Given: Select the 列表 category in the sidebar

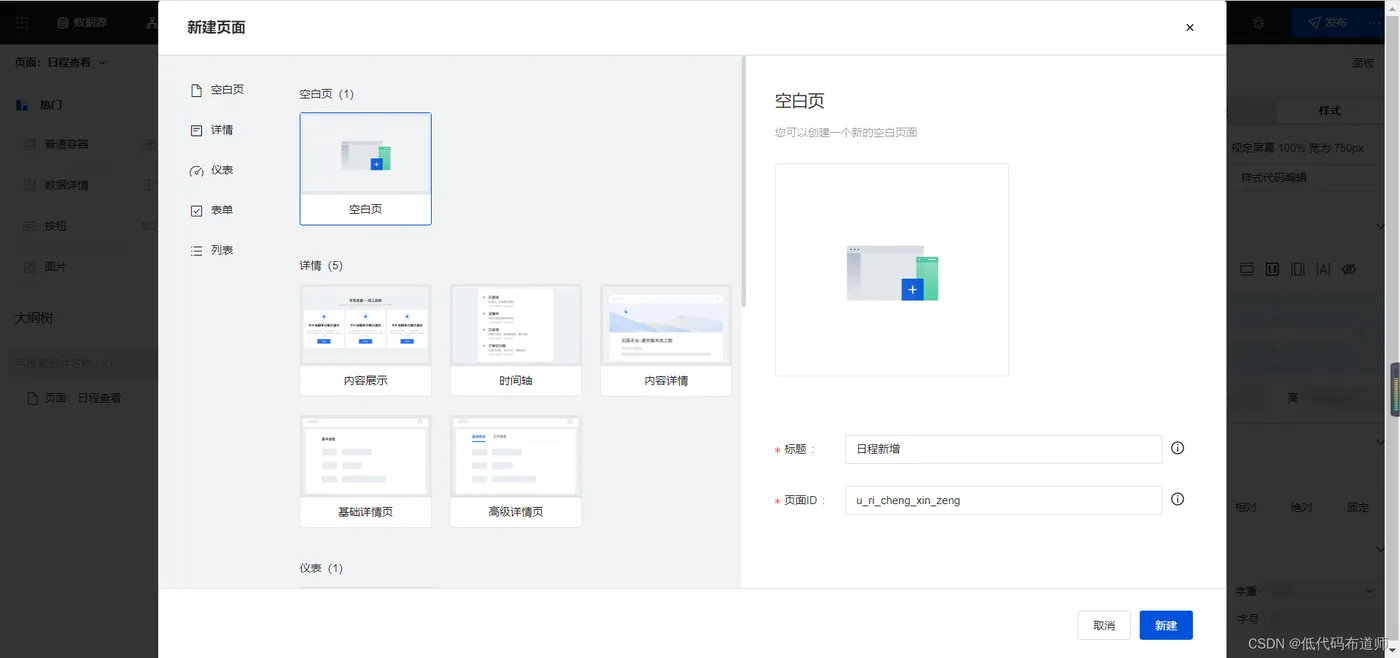Looking at the screenshot, I should tap(212, 250).
